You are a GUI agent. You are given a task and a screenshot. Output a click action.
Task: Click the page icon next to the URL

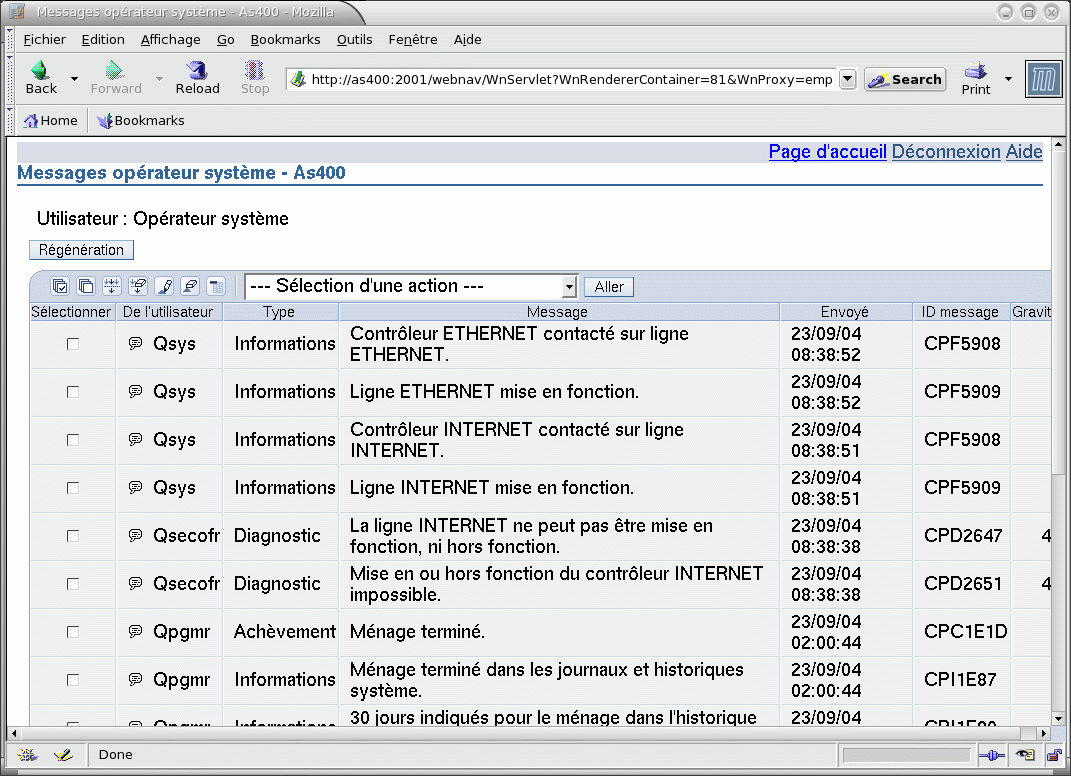pyautogui.click(x=298, y=79)
